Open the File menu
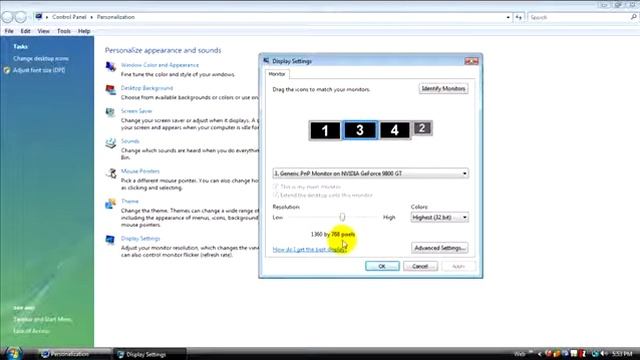The width and height of the screenshot is (640, 360). click(9, 31)
